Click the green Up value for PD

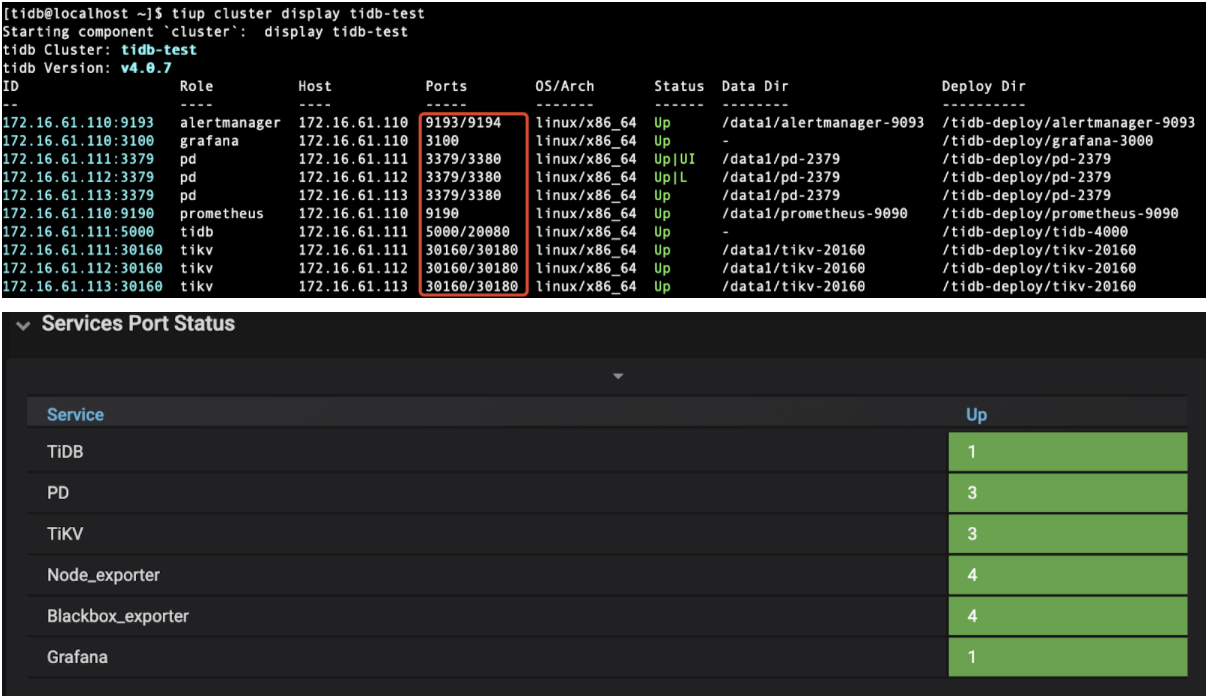[1068, 493]
